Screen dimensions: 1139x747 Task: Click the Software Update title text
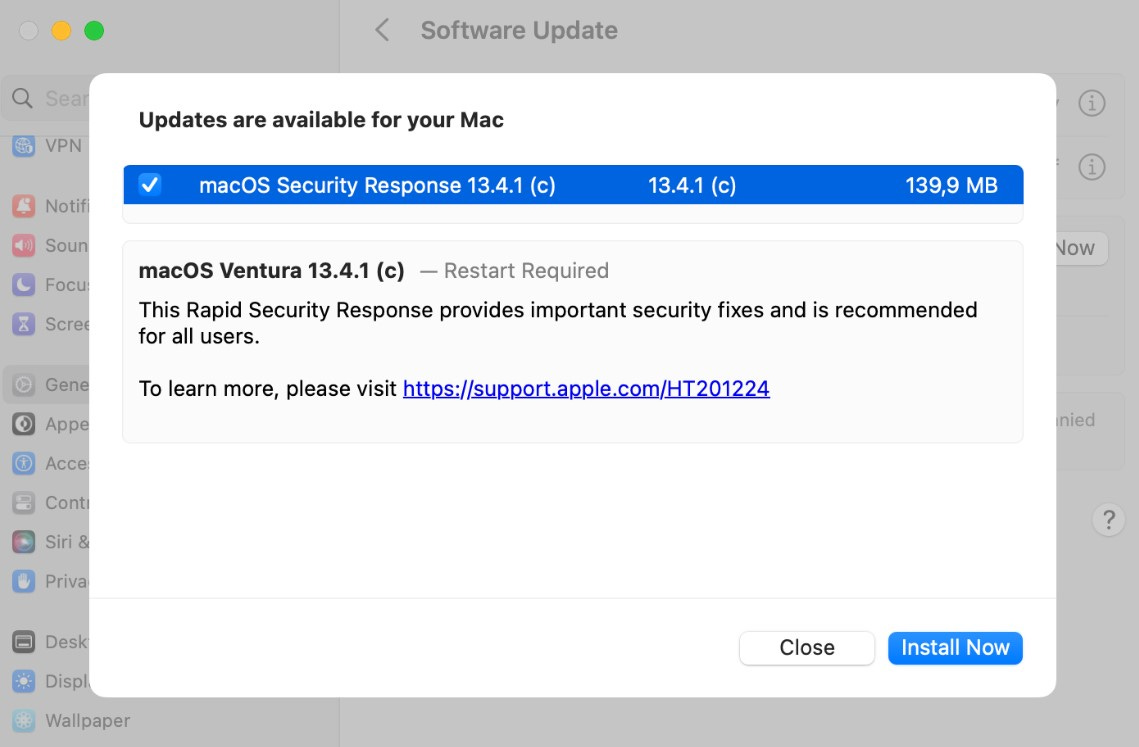(x=519, y=31)
